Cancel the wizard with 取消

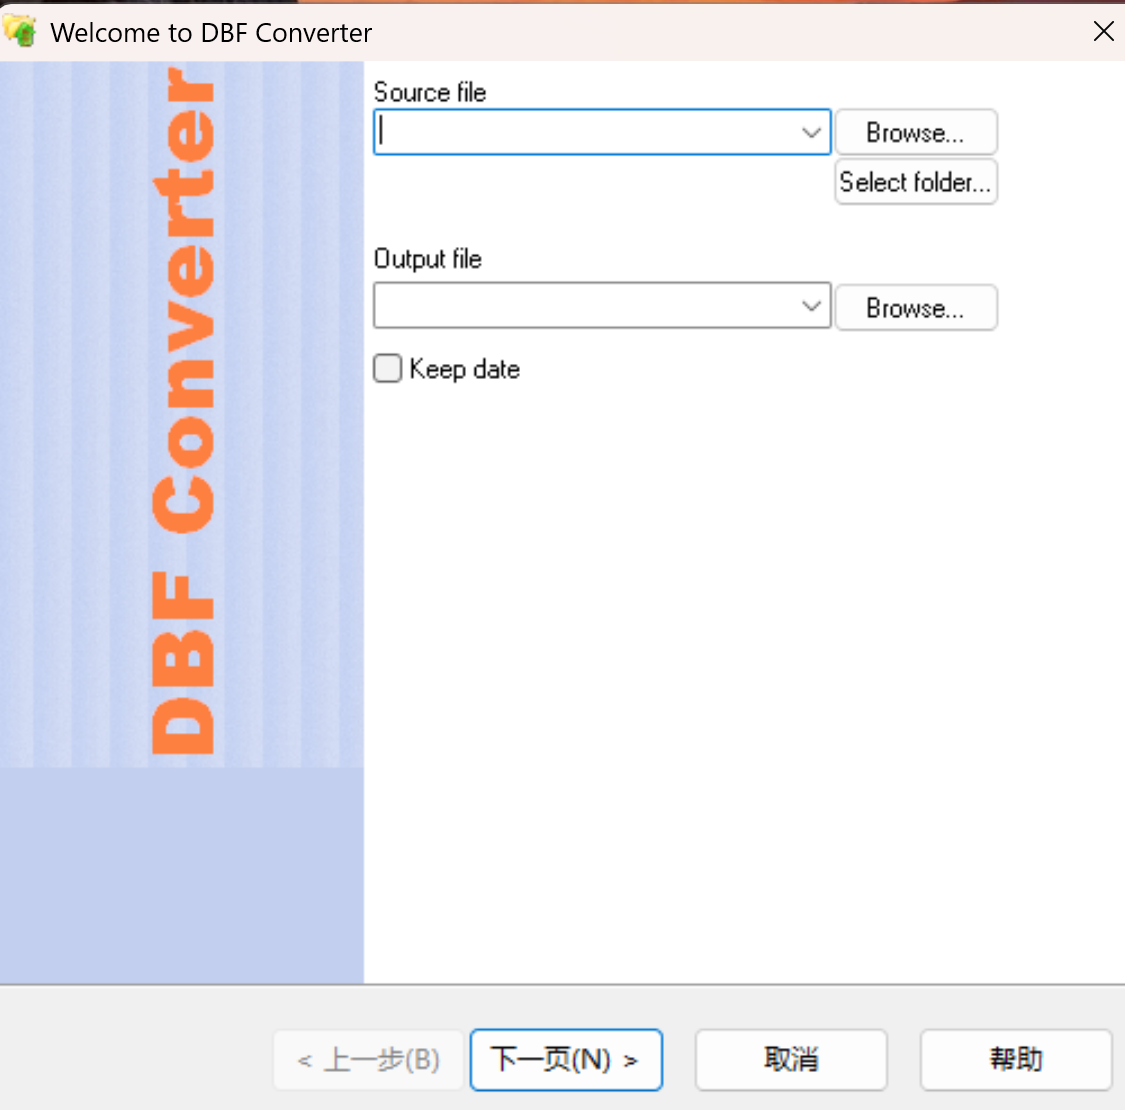[x=791, y=1059]
